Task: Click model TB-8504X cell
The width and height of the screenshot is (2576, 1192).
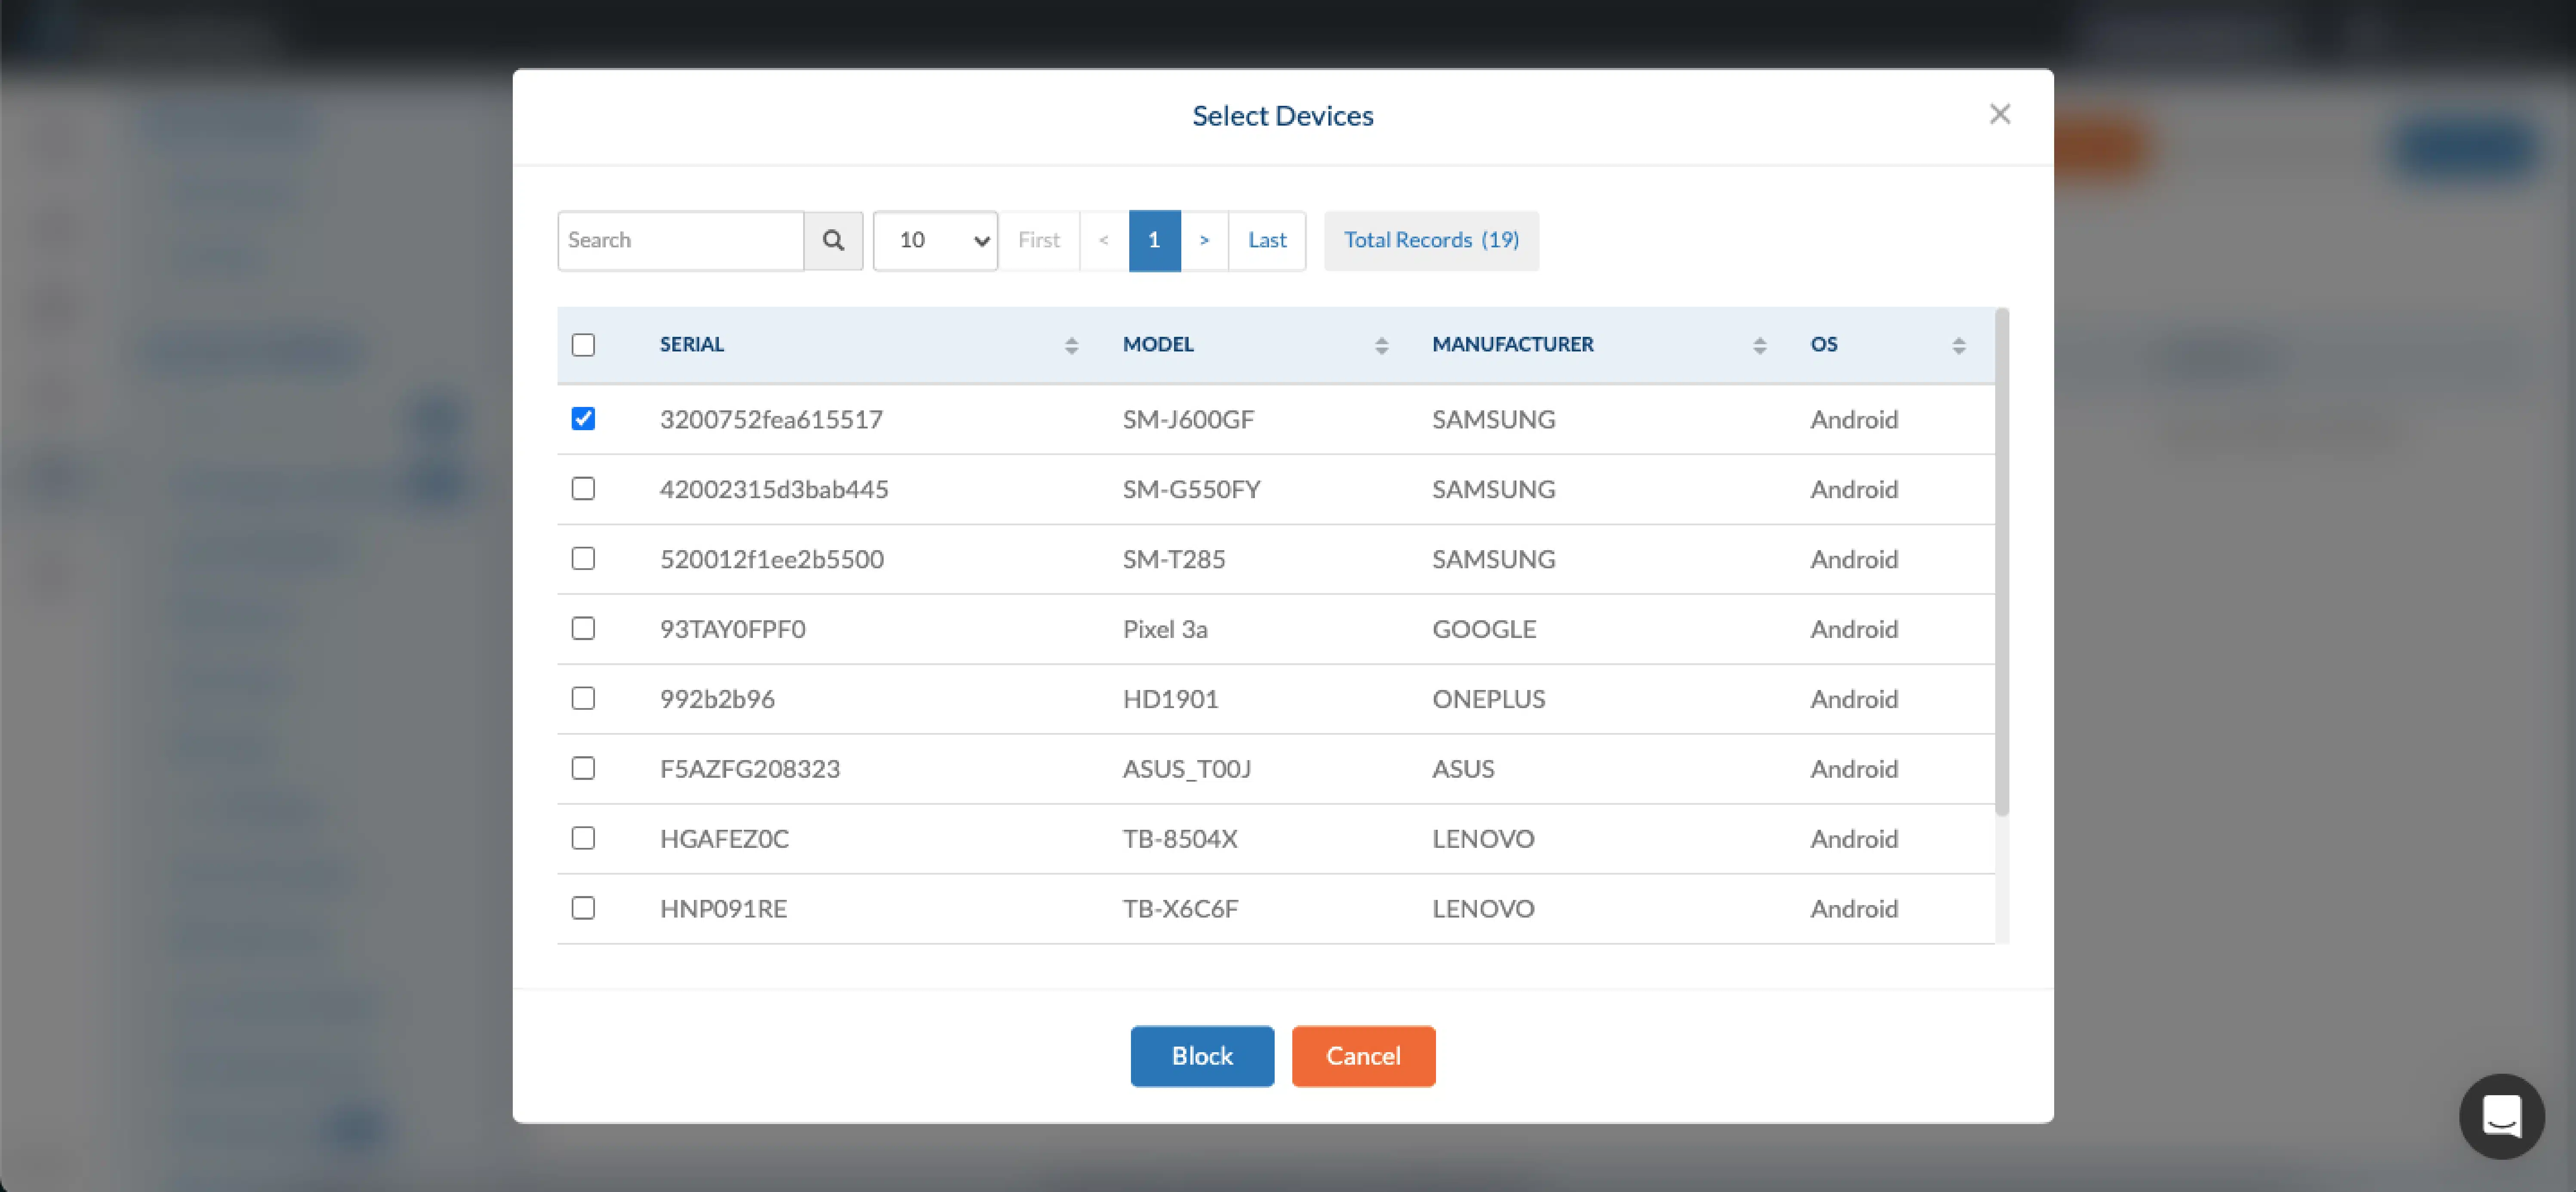Action: [x=1180, y=839]
